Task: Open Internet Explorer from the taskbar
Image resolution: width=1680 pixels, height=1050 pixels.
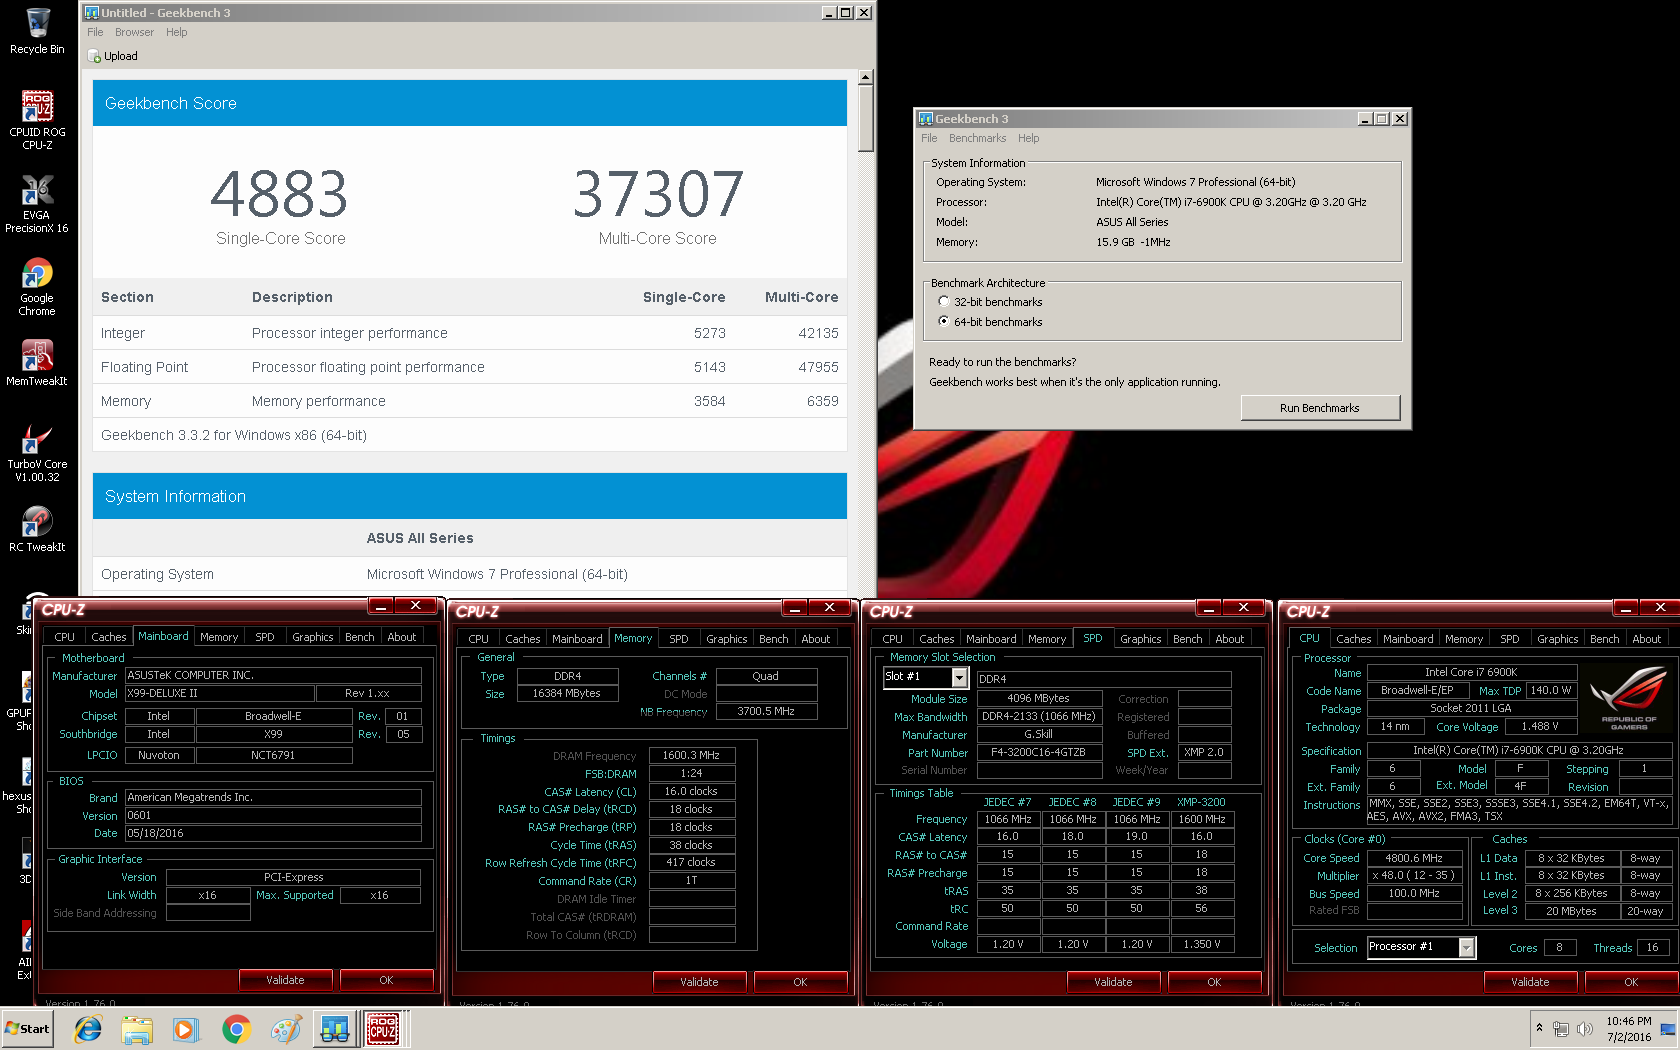Action: pyautogui.click(x=88, y=1029)
